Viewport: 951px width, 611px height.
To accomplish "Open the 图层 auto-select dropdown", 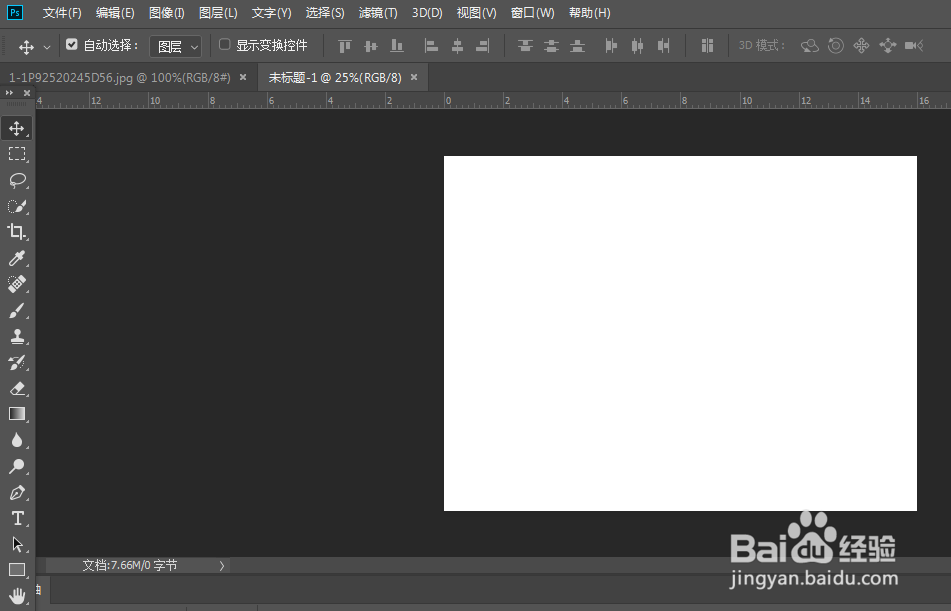I will pyautogui.click(x=175, y=46).
